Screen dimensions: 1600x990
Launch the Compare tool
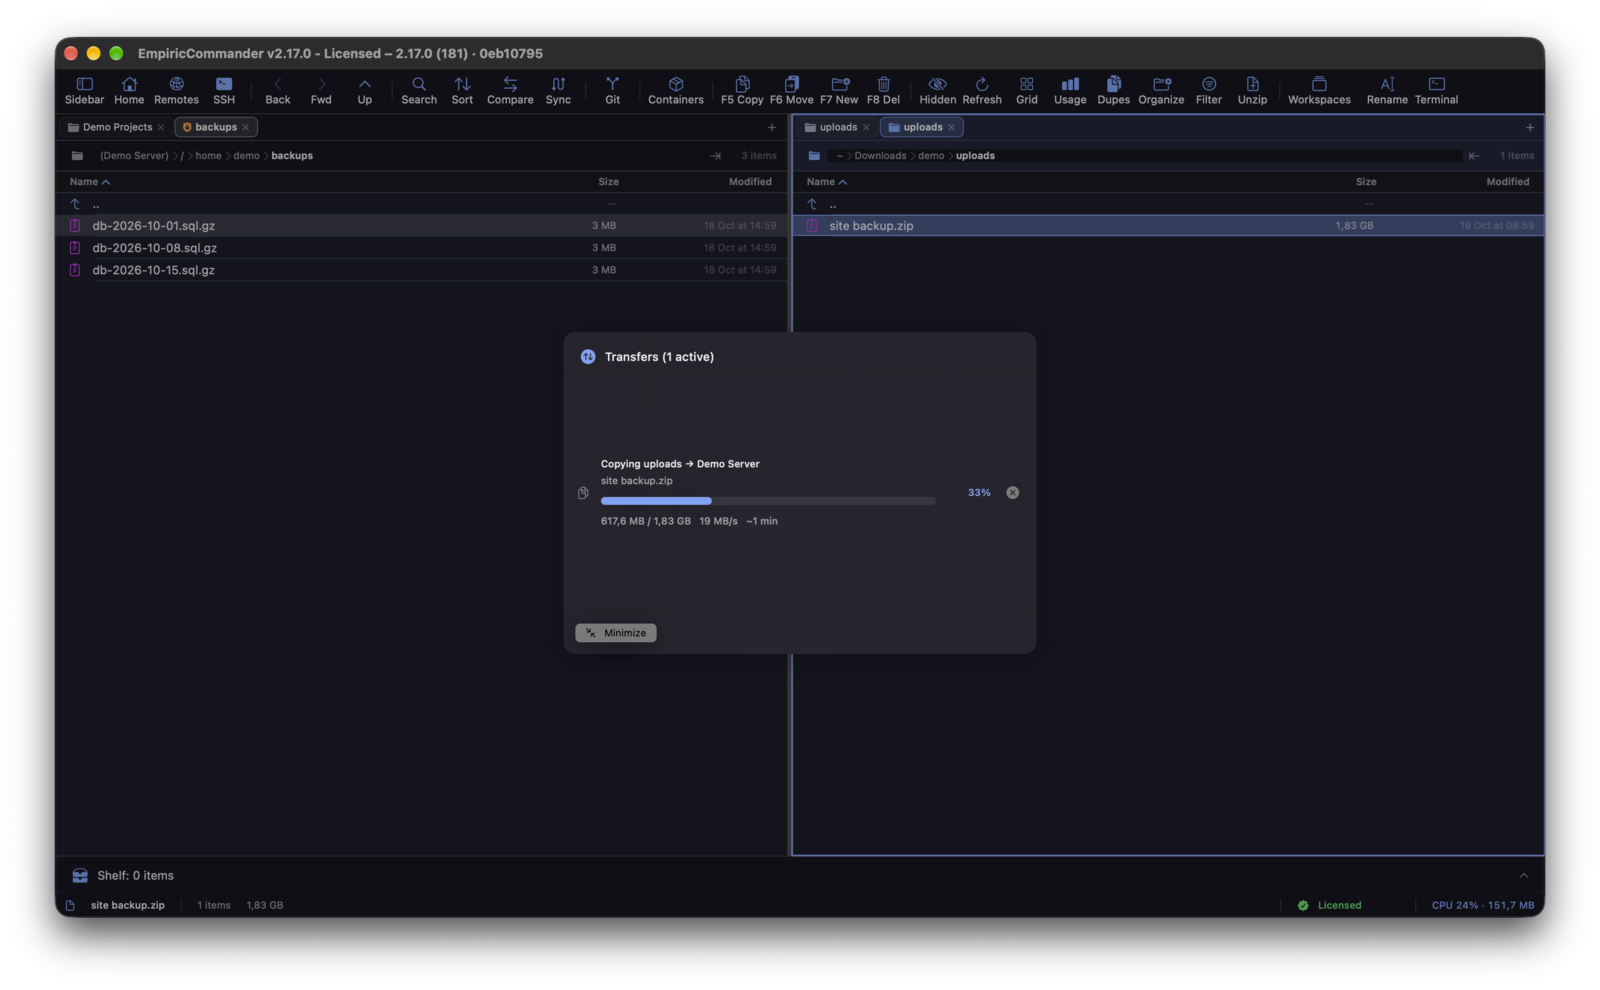click(x=510, y=90)
